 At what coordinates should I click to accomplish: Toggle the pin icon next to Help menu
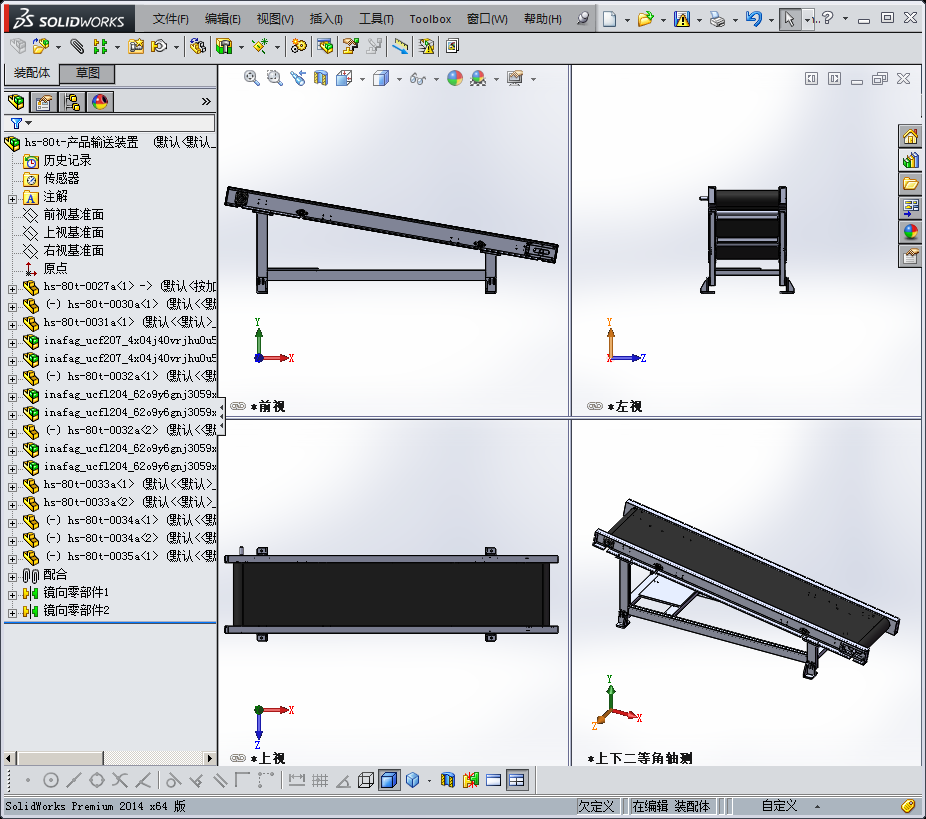click(583, 18)
